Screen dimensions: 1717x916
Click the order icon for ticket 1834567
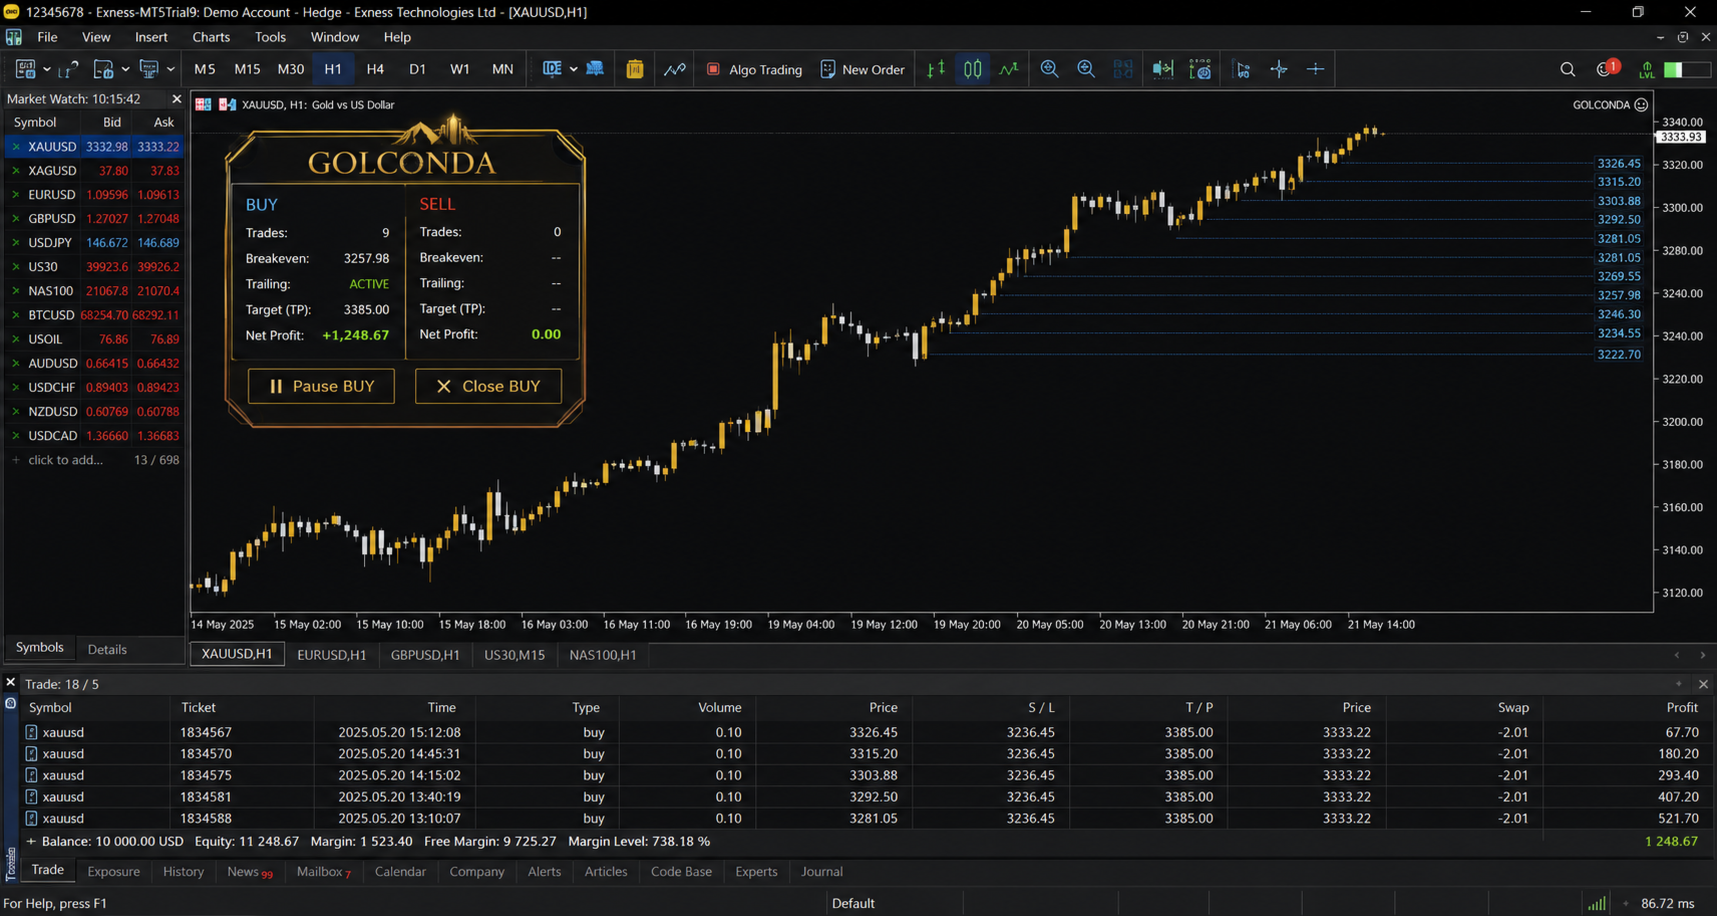click(31, 732)
